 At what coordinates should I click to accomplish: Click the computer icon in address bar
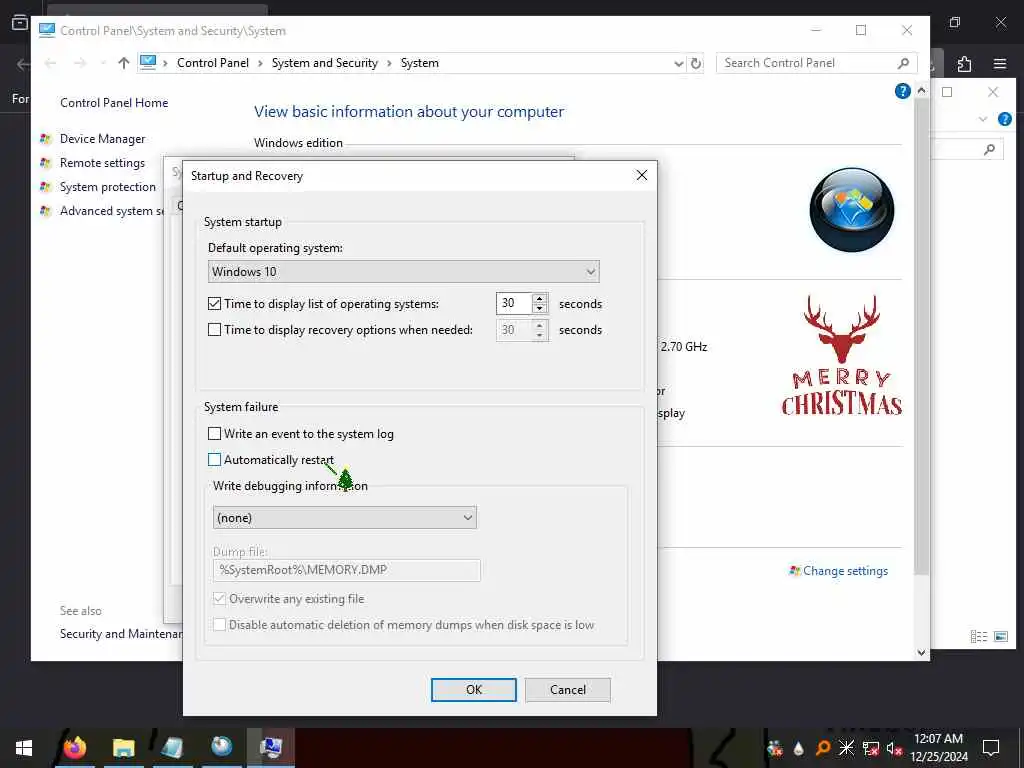[148, 62]
